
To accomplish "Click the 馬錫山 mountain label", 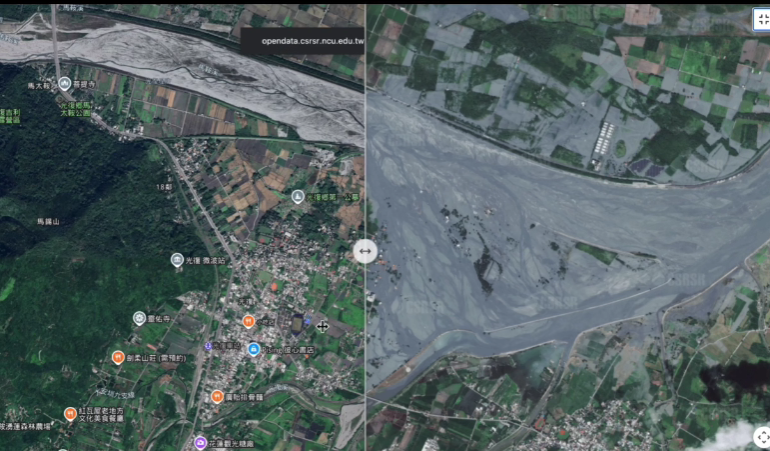I will (x=48, y=221).
